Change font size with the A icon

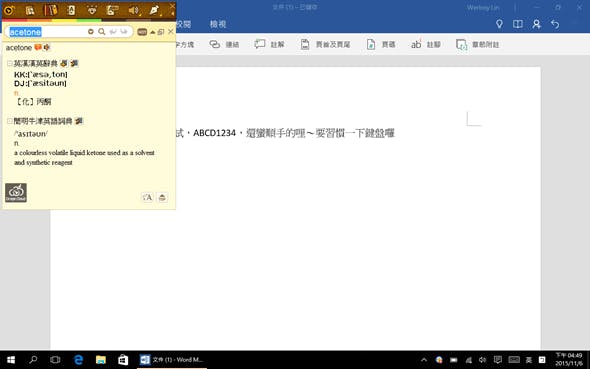(148, 197)
